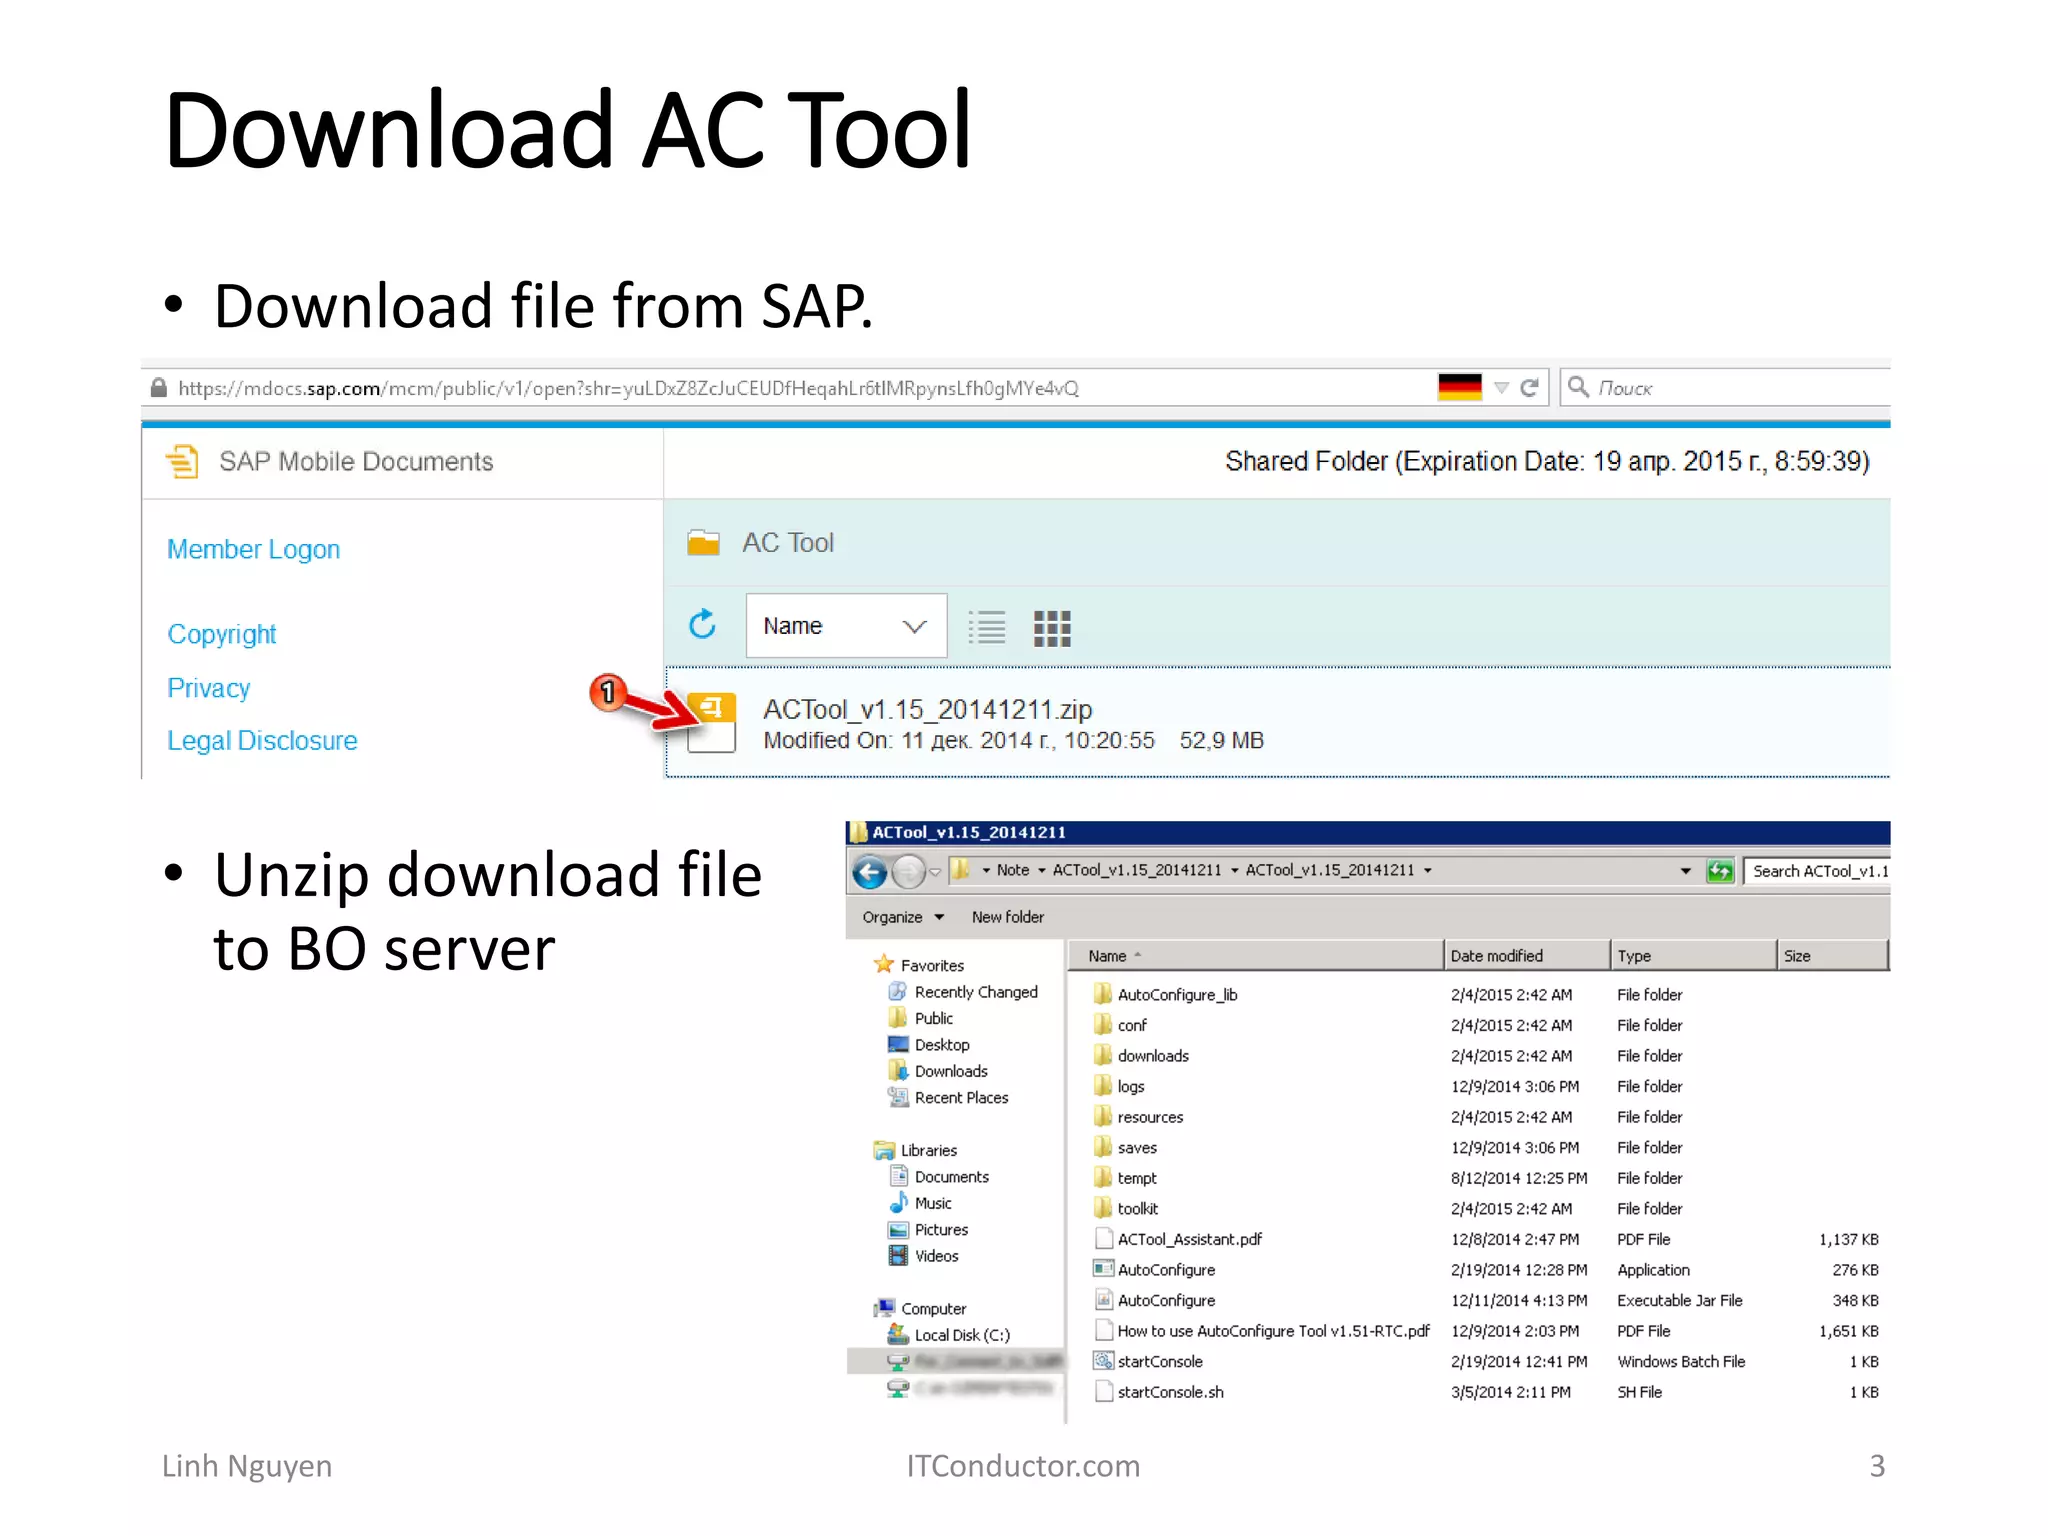Click the SAP Mobile Documents logo icon
This screenshot has width=2048, height=1536.
click(x=183, y=461)
